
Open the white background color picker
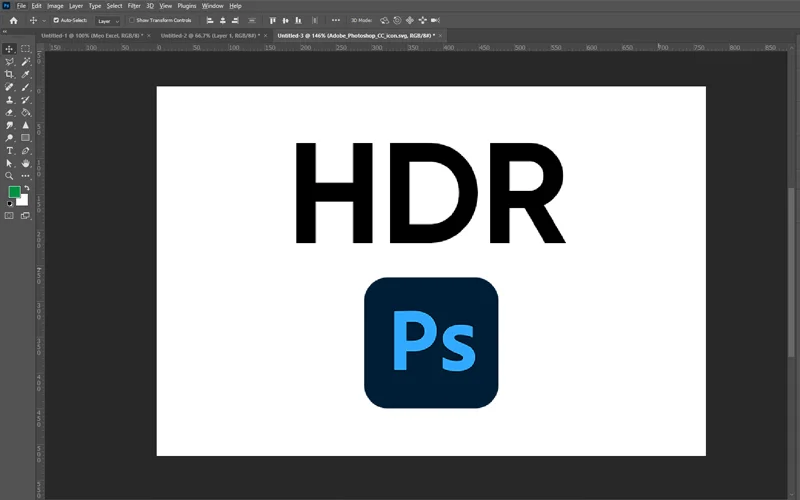(23, 201)
